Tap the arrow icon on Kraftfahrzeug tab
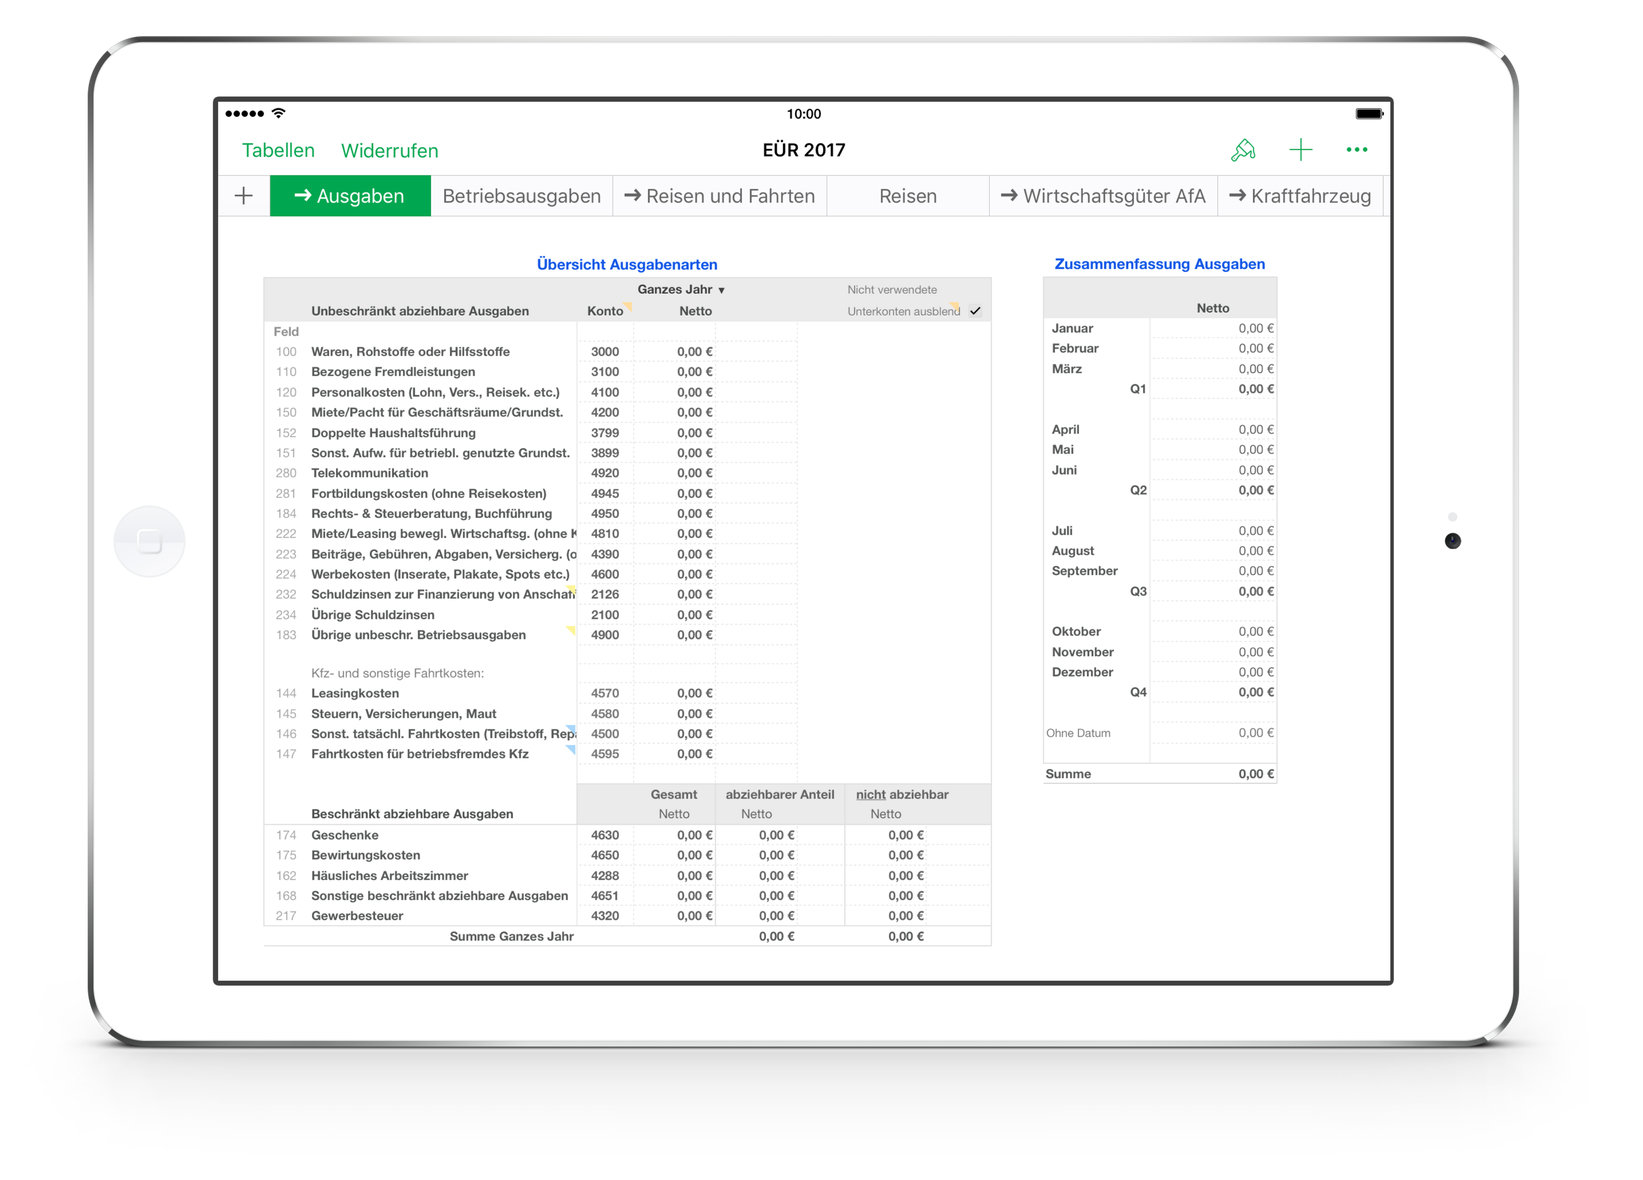Viewport: 1643px width, 1180px height. coord(1237,196)
